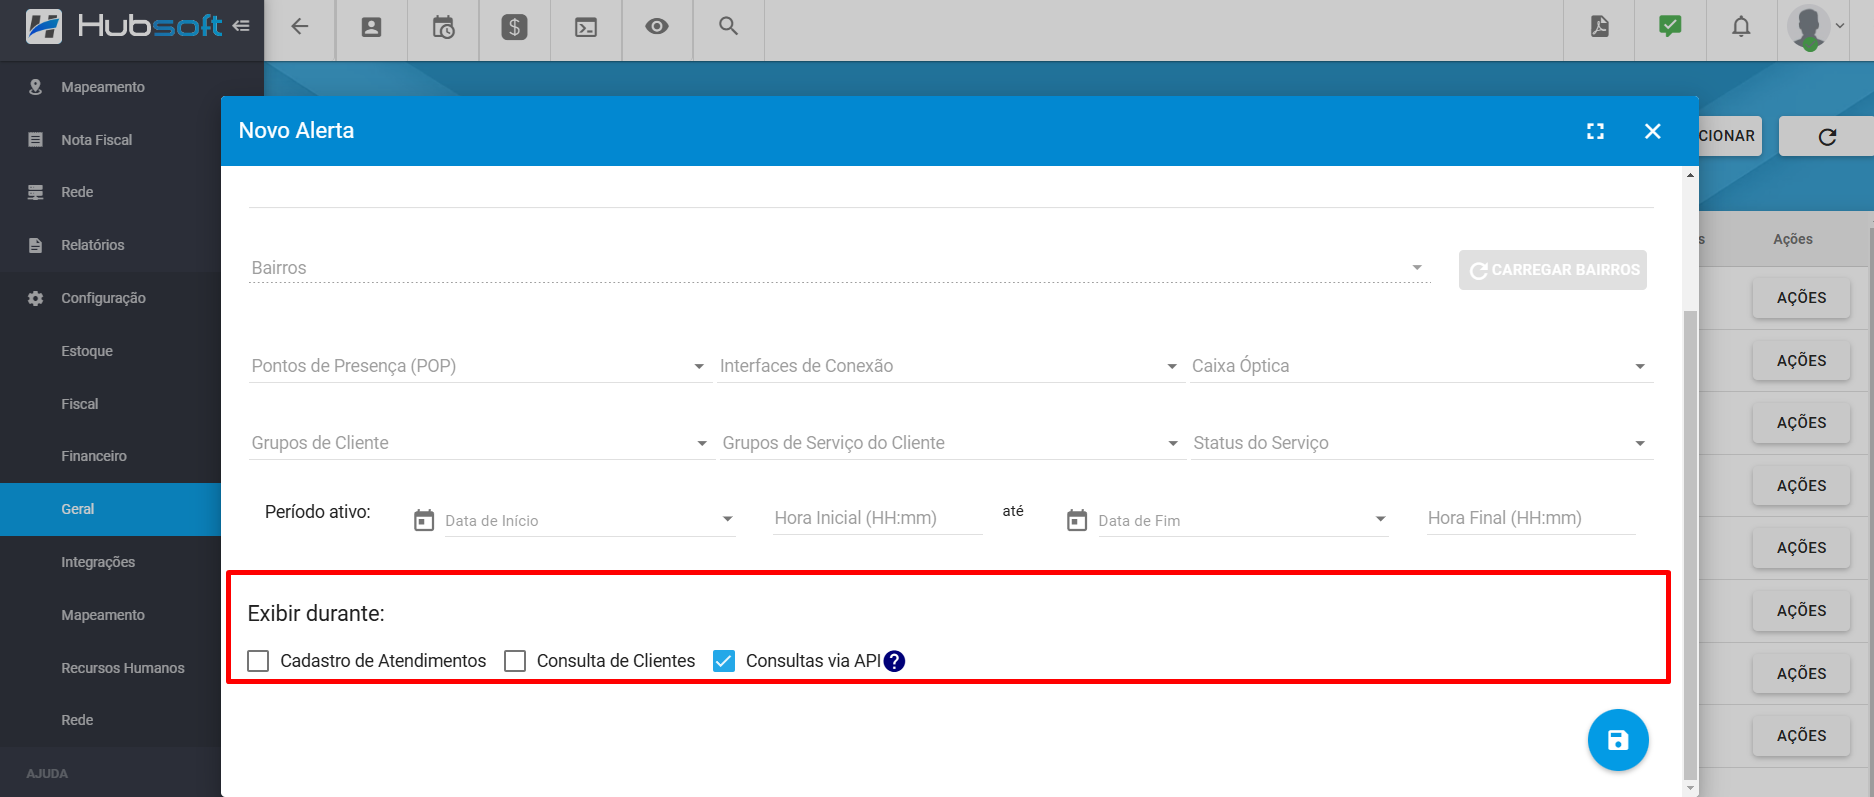This screenshot has width=1874, height=797.
Task: Close the Novo Alerta dialog
Action: pyautogui.click(x=1652, y=131)
